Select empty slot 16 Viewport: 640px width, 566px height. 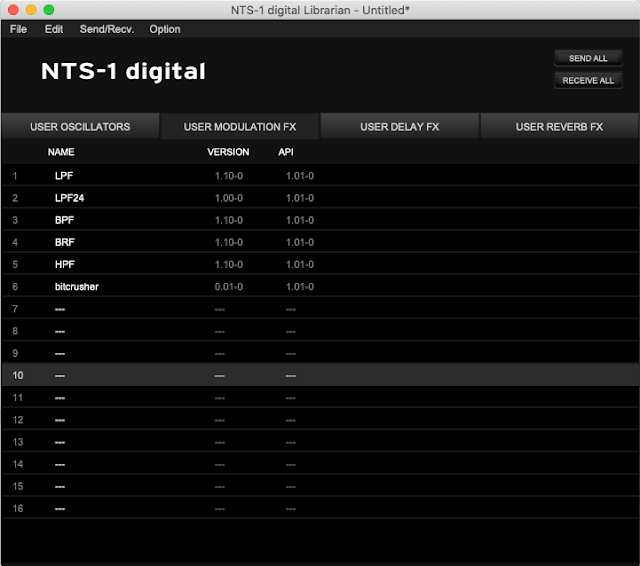(320, 508)
